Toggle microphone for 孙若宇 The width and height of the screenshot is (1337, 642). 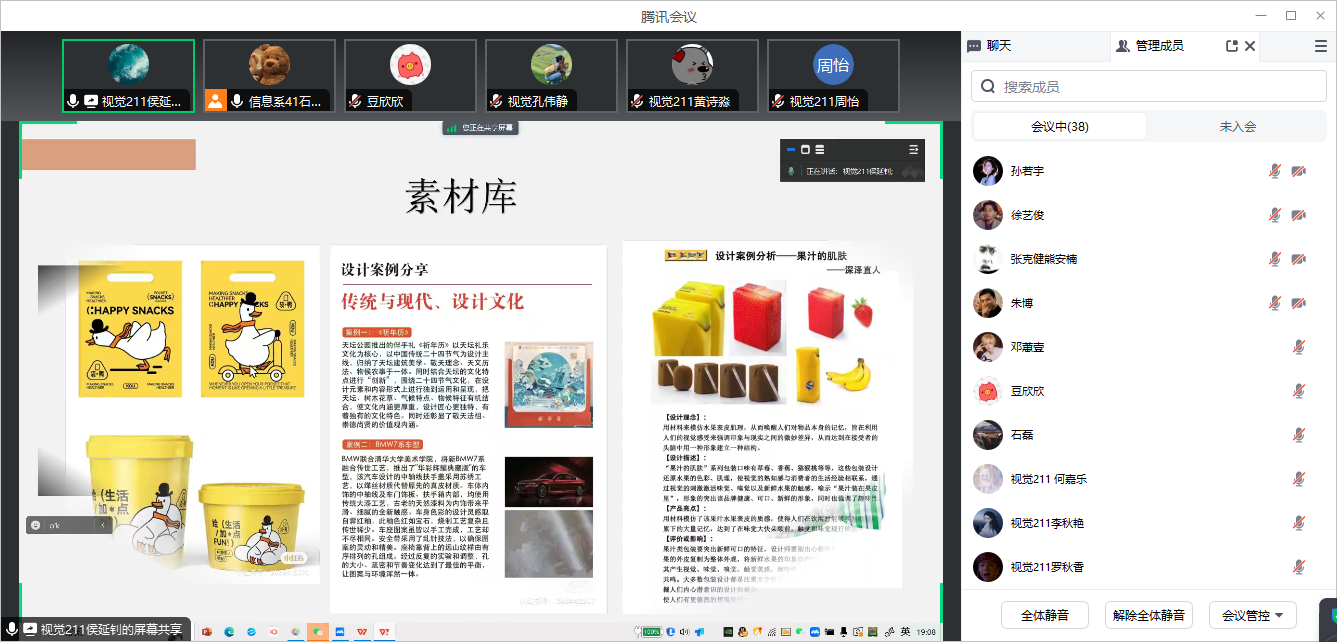pos(1275,171)
